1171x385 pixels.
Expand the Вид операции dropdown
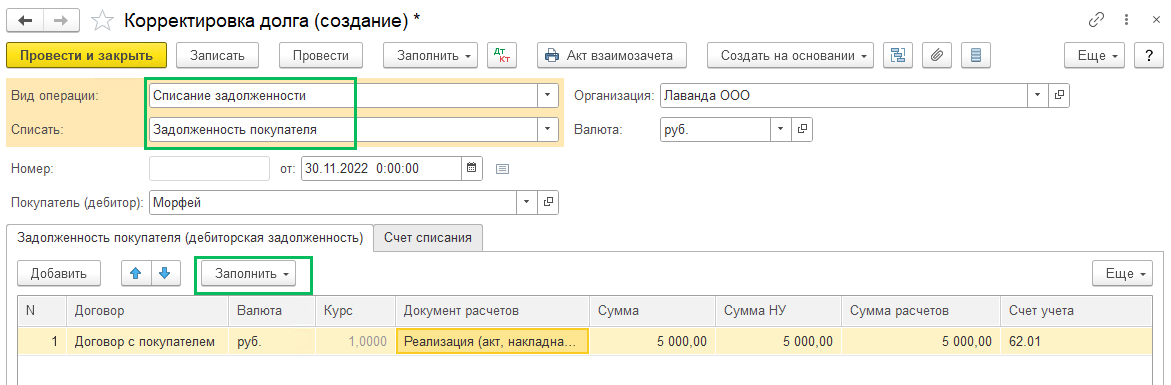pos(548,96)
